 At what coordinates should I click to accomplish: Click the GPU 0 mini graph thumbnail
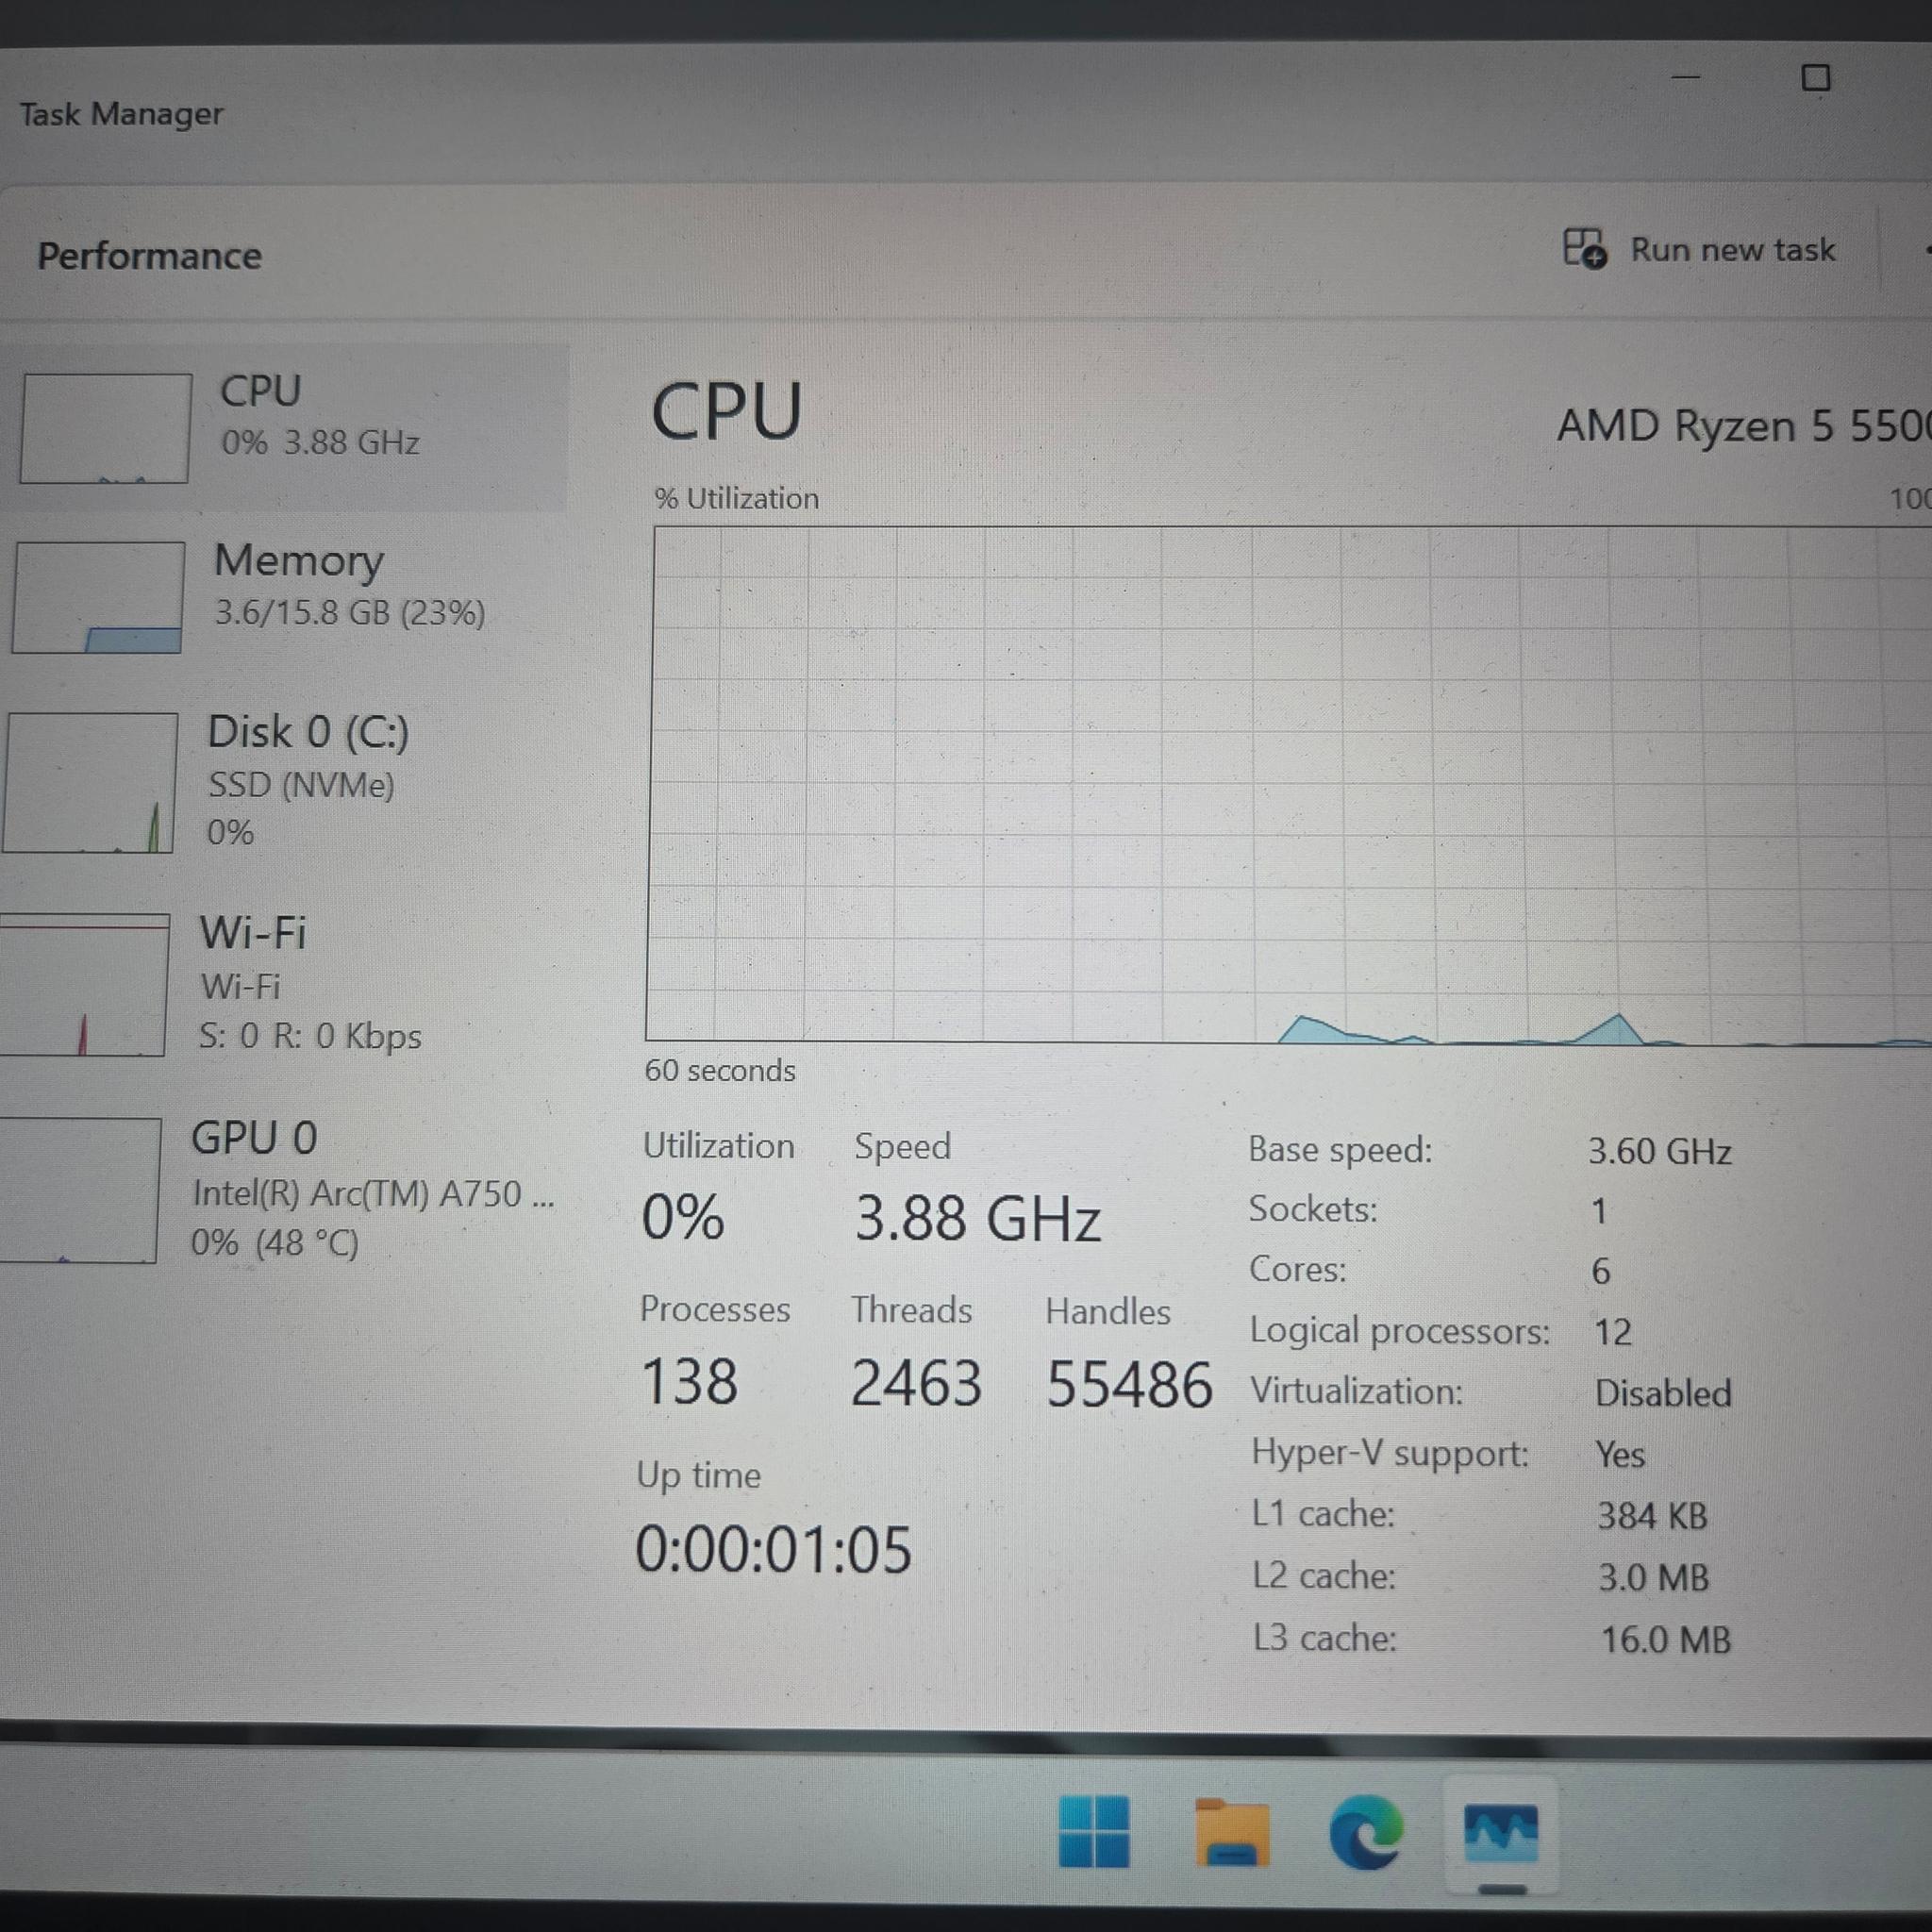point(78,1191)
